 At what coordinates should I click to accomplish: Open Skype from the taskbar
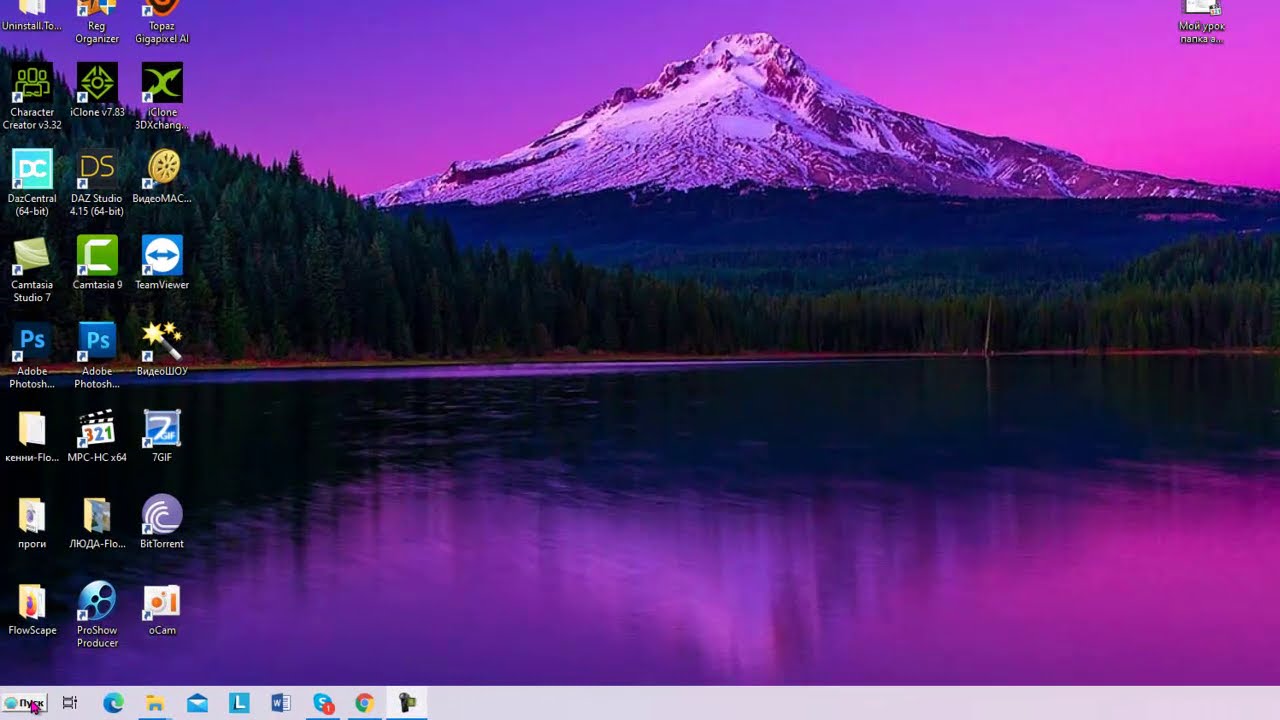[x=322, y=703]
